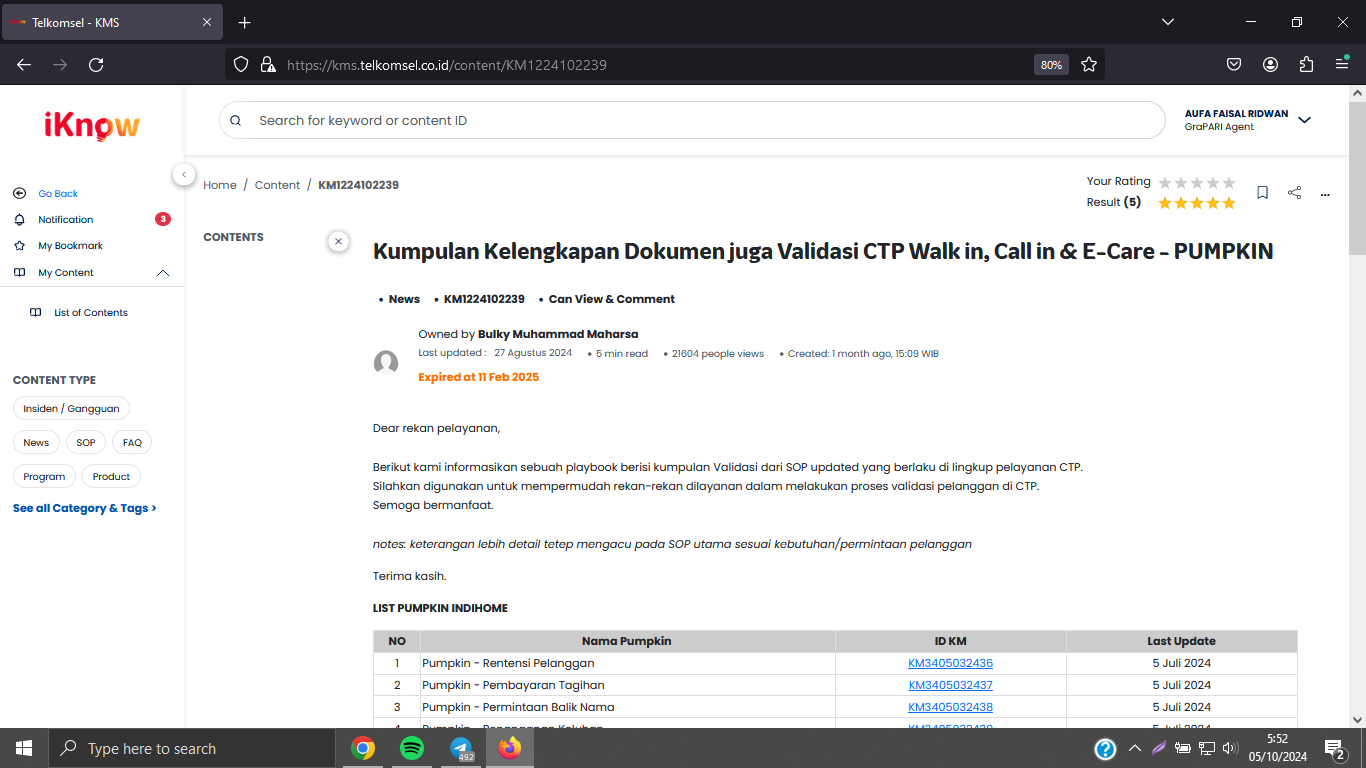Click the browser back arrow

tap(24, 64)
